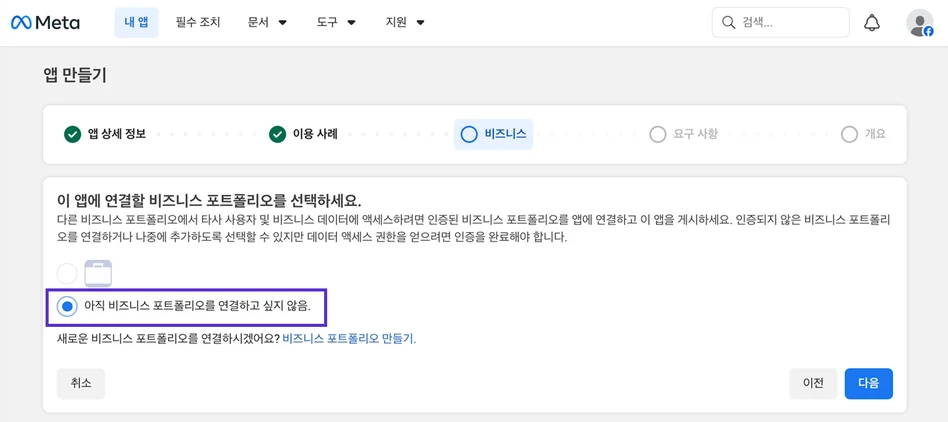948x422 pixels.
Task: Click the search magnifier icon
Action: pos(728,23)
